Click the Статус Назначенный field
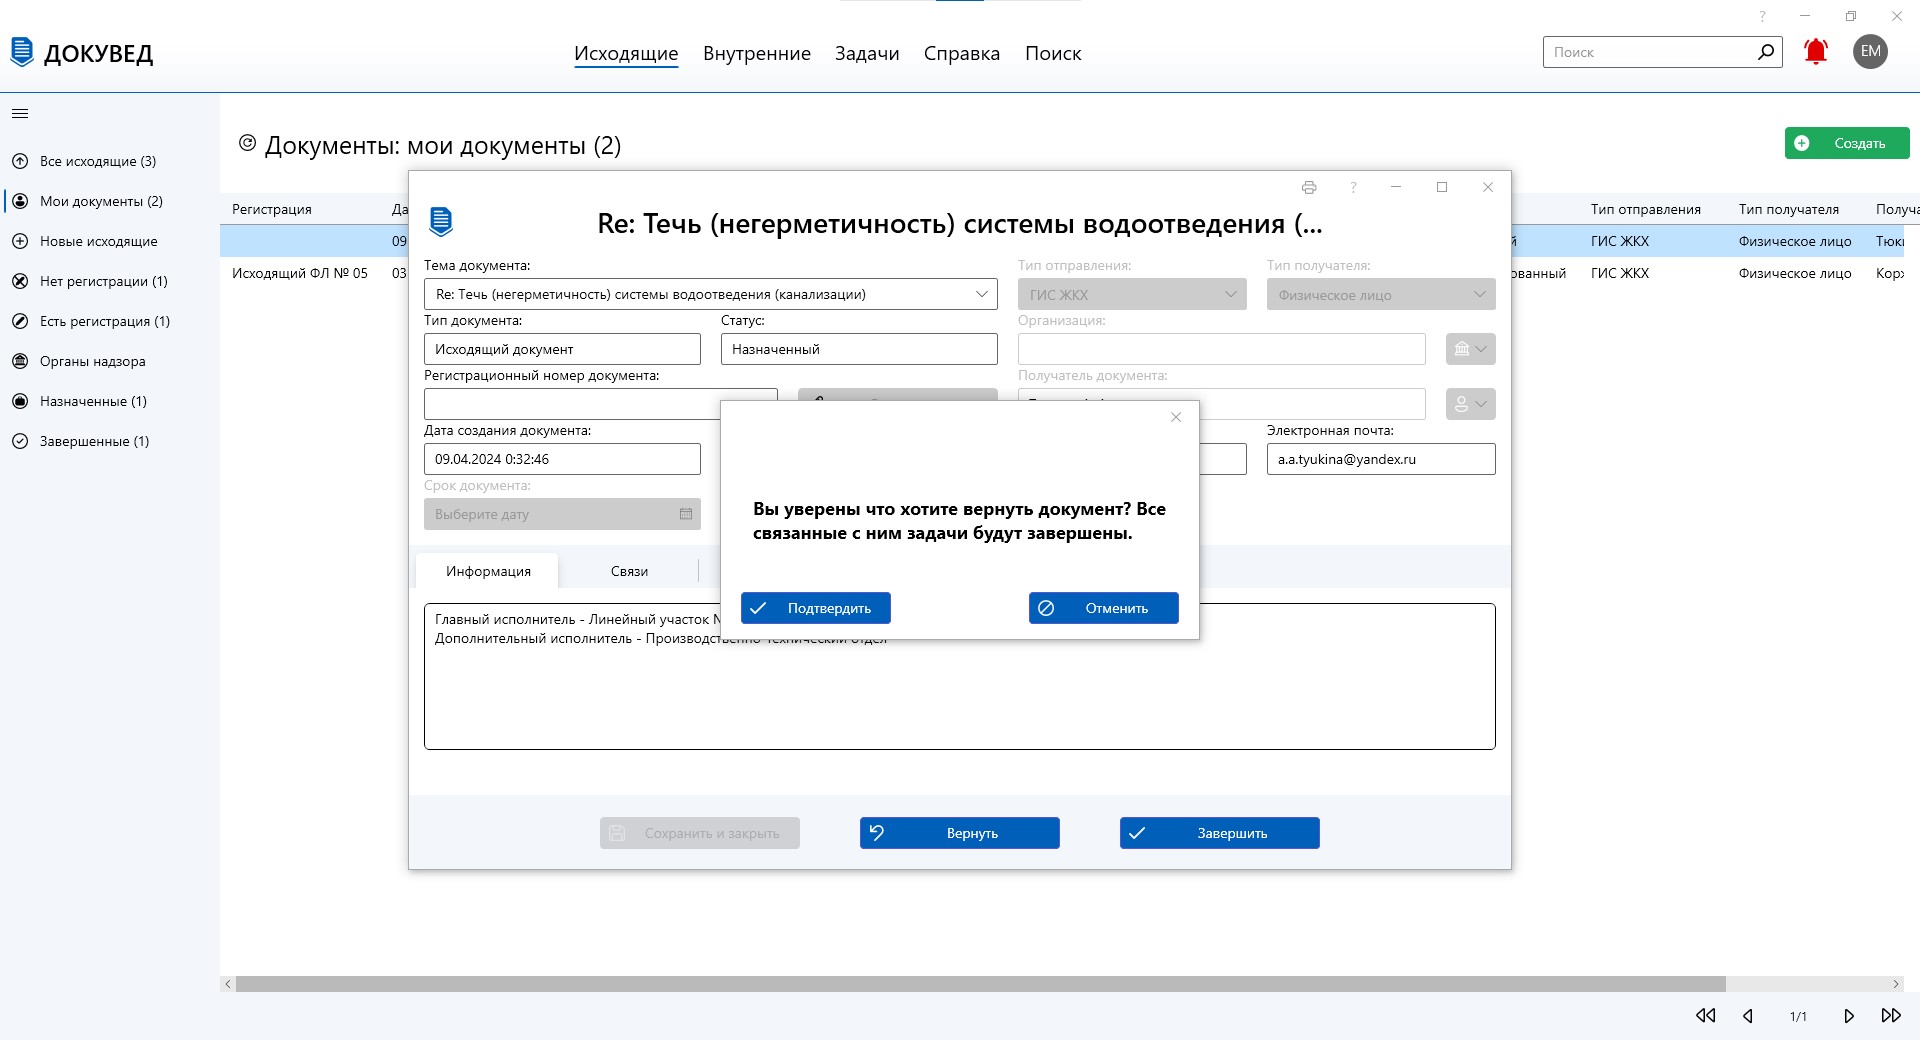Viewport: 1920px width, 1040px height. (x=859, y=349)
